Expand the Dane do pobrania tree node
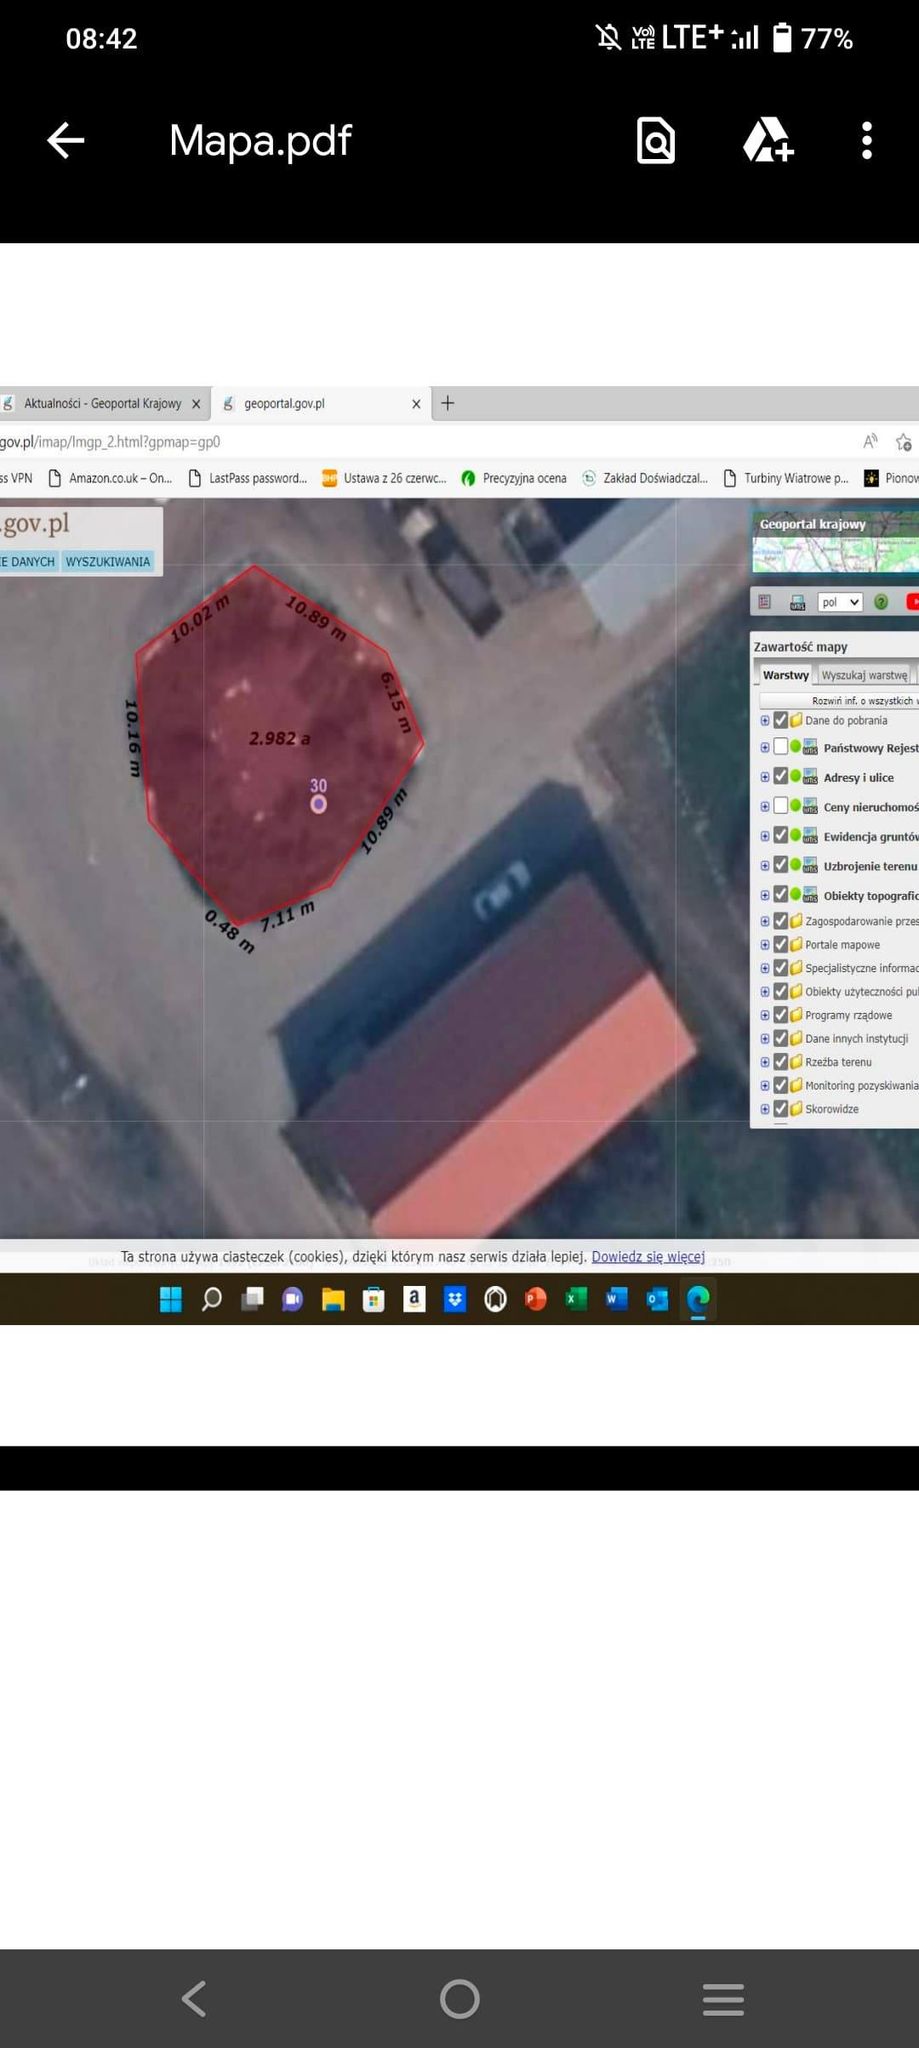Image resolution: width=919 pixels, height=2048 pixels. tap(765, 720)
